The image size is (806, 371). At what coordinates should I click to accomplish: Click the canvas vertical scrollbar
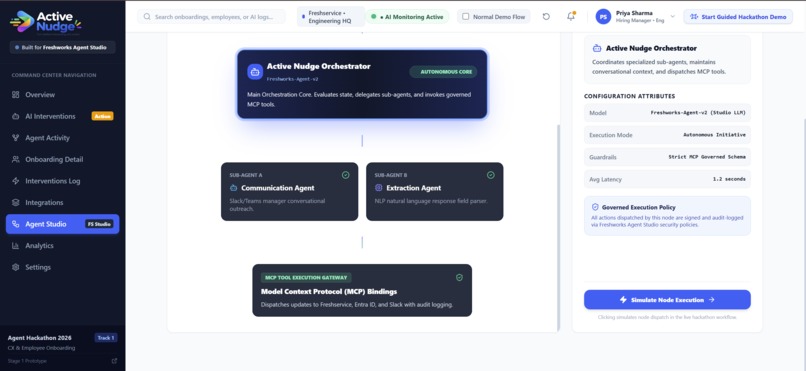558,227
